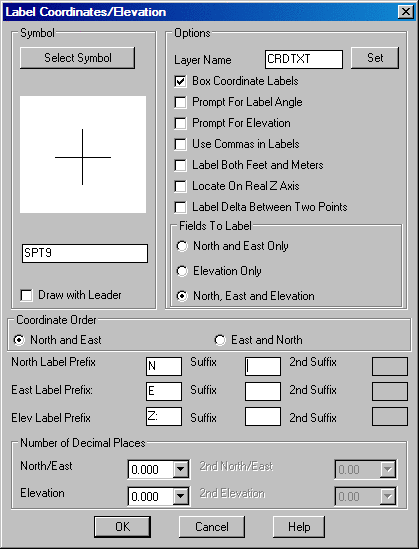Check Use Commas in Labels
The height and width of the screenshot is (549, 419).
point(180,144)
